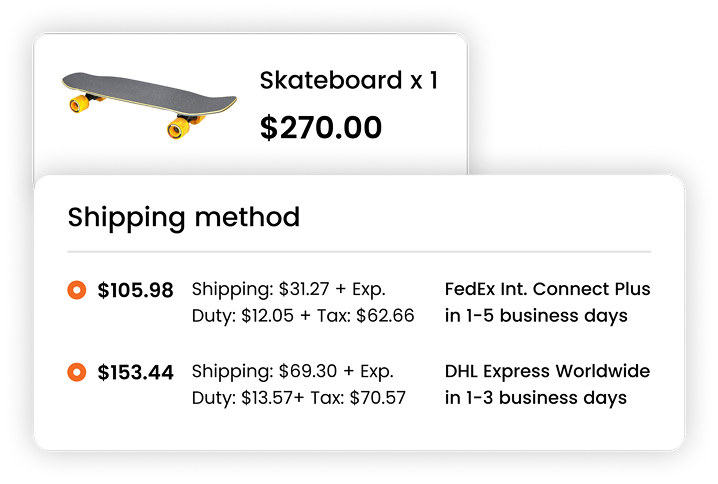The image size is (718, 484).
Task: Click the right orange skateboard wheel
Action: pyautogui.click(x=180, y=127)
